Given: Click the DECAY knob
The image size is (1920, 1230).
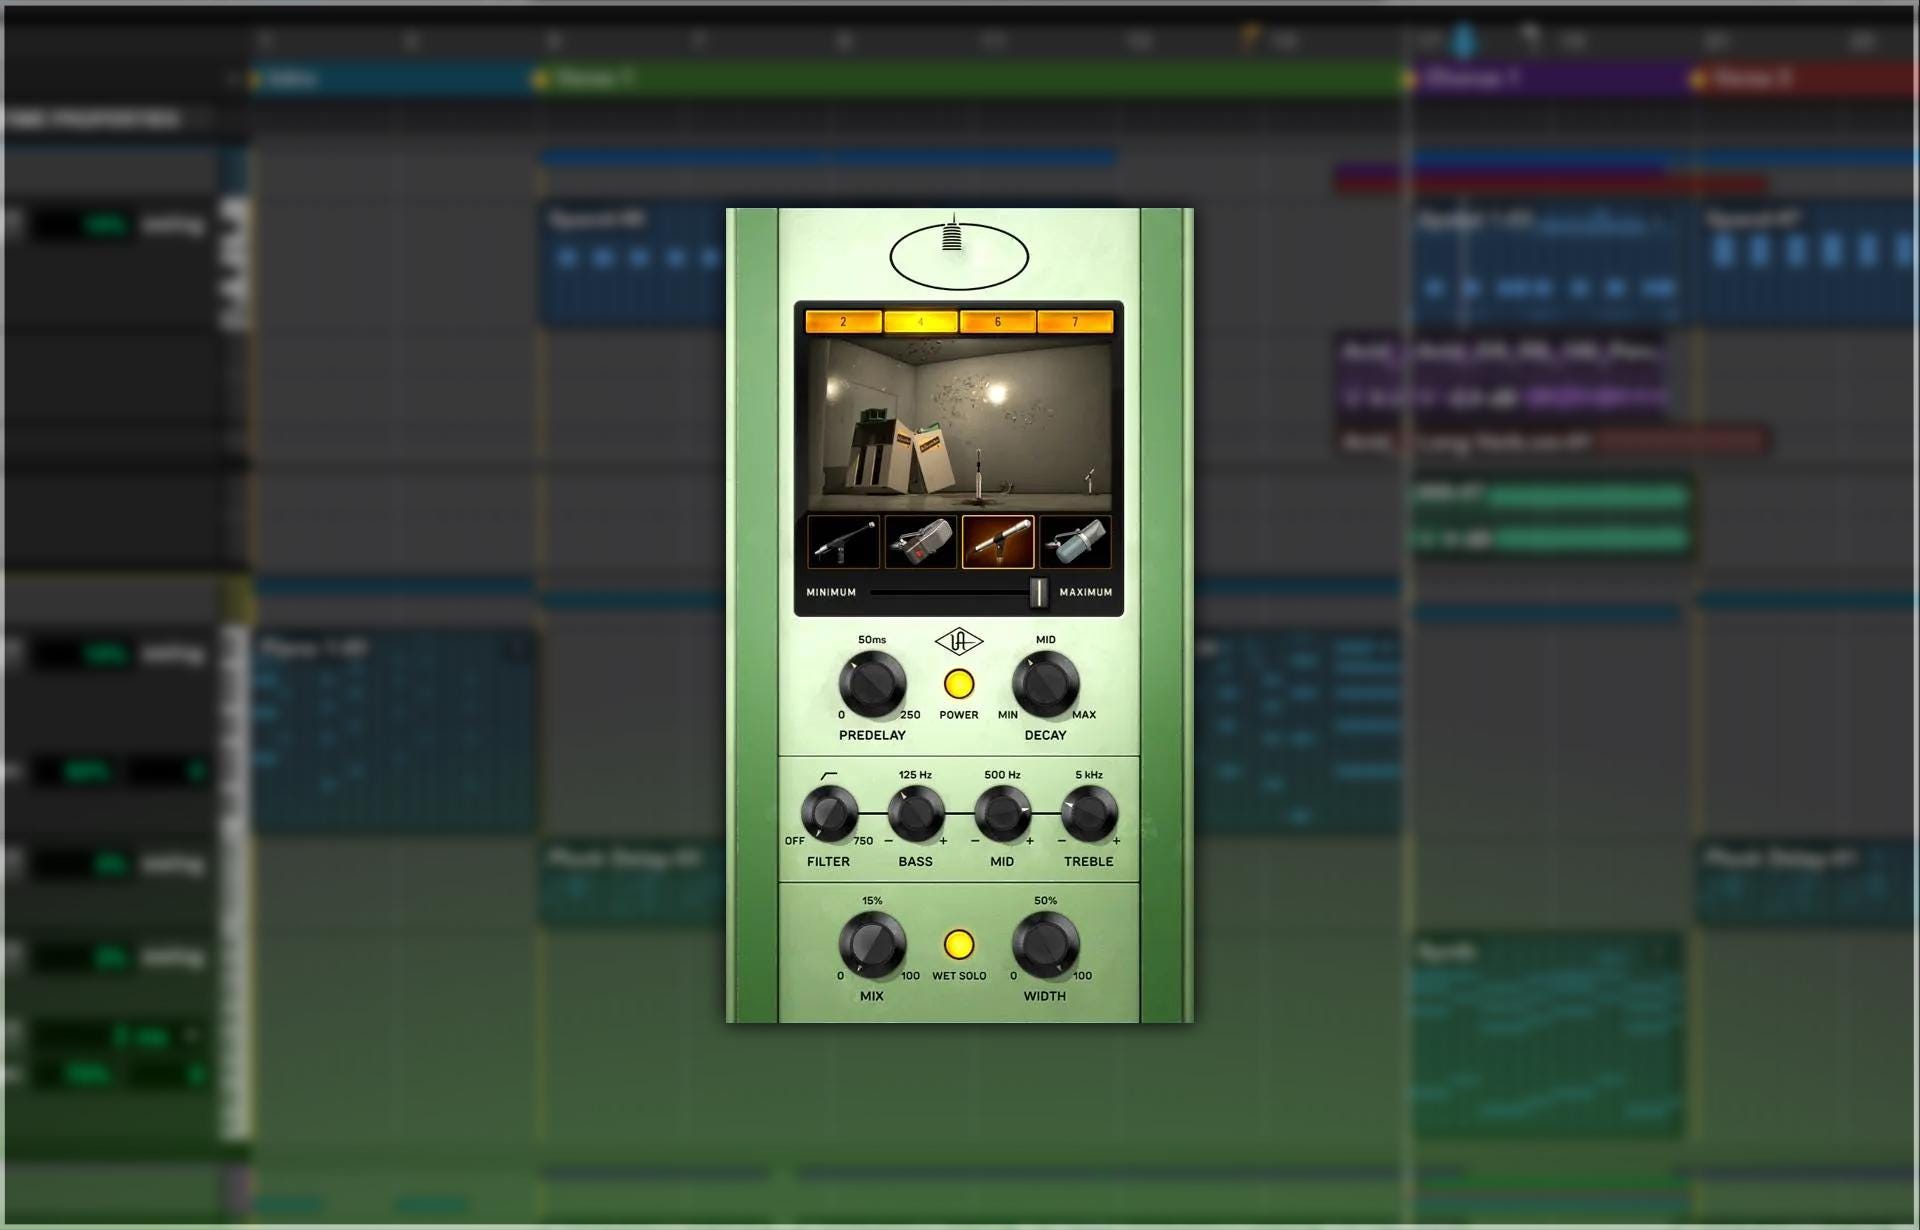Looking at the screenshot, I should [x=1046, y=685].
